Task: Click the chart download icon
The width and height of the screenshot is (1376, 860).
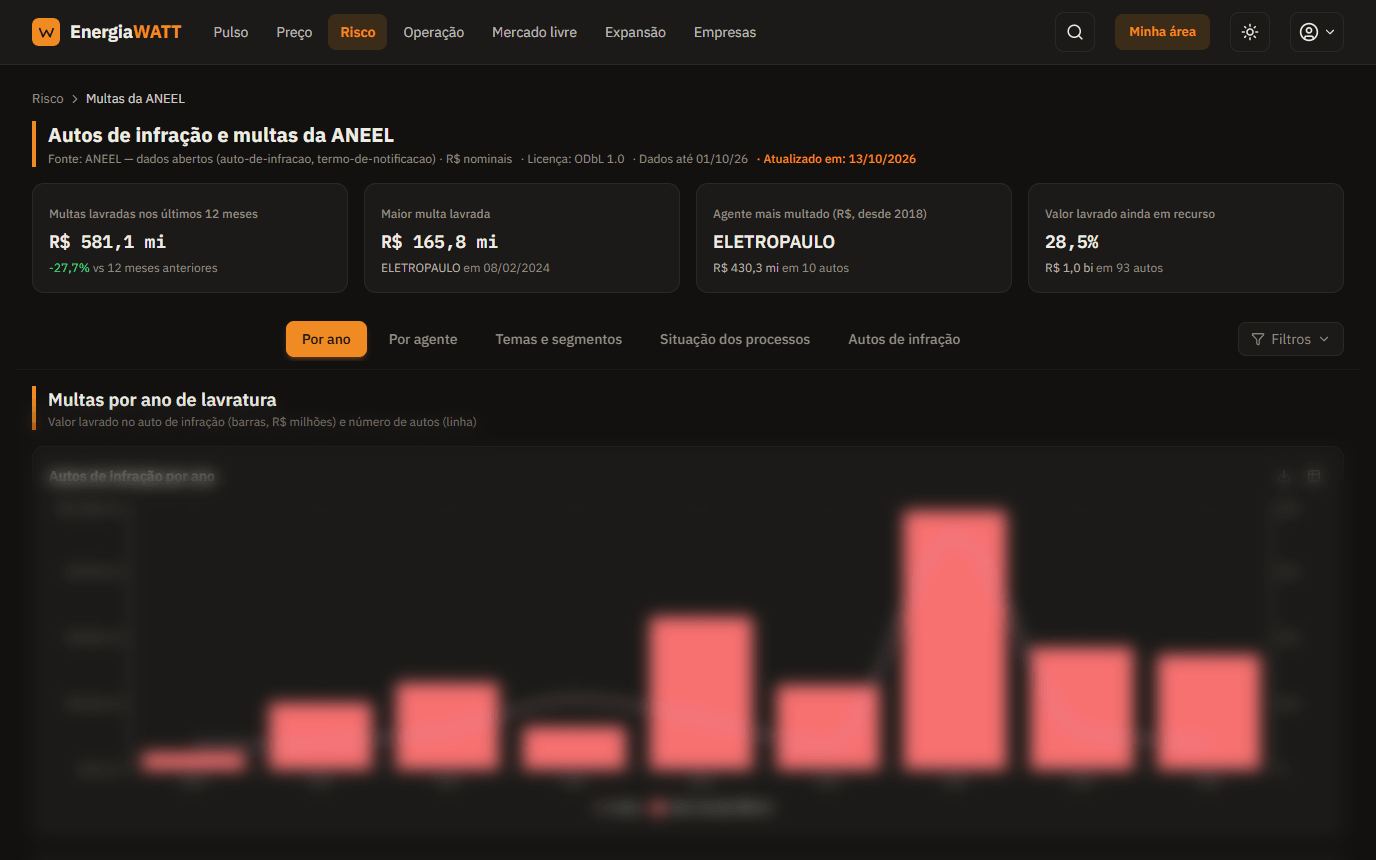Action: (x=1284, y=476)
